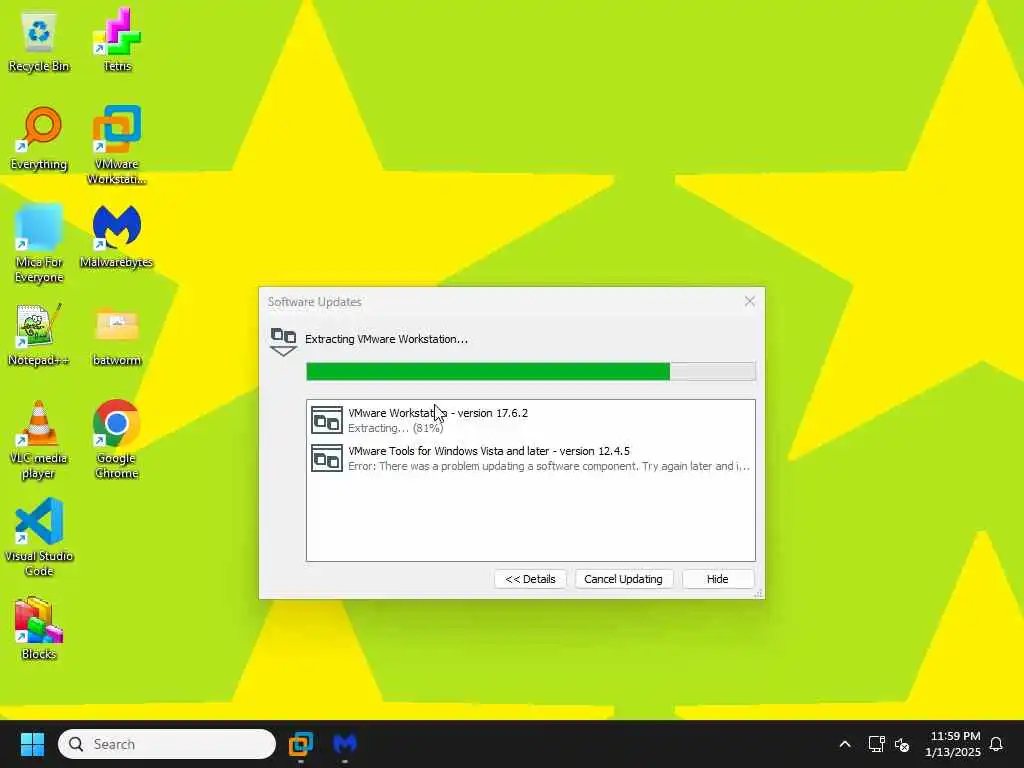Select the batworm folder on desktop
The height and width of the screenshot is (768, 1024).
pos(117,337)
